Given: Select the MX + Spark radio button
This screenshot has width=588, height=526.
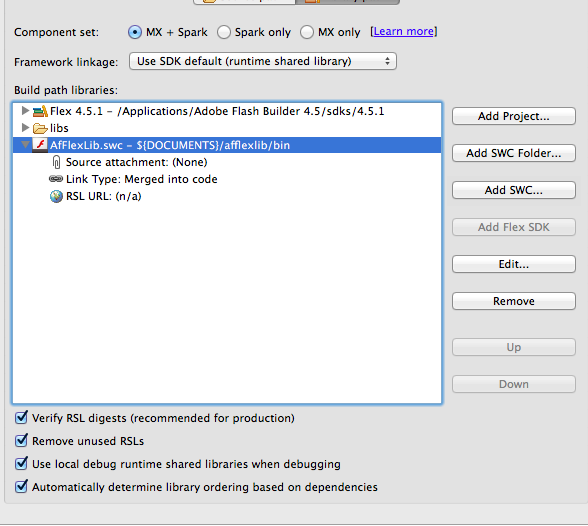Looking at the screenshot, I should point(135,32).
